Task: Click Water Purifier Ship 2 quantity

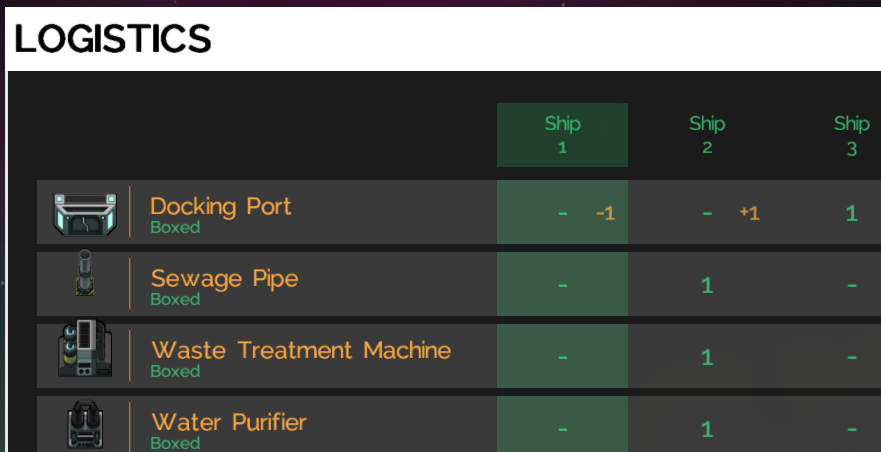Action: (x=707, y=429)
